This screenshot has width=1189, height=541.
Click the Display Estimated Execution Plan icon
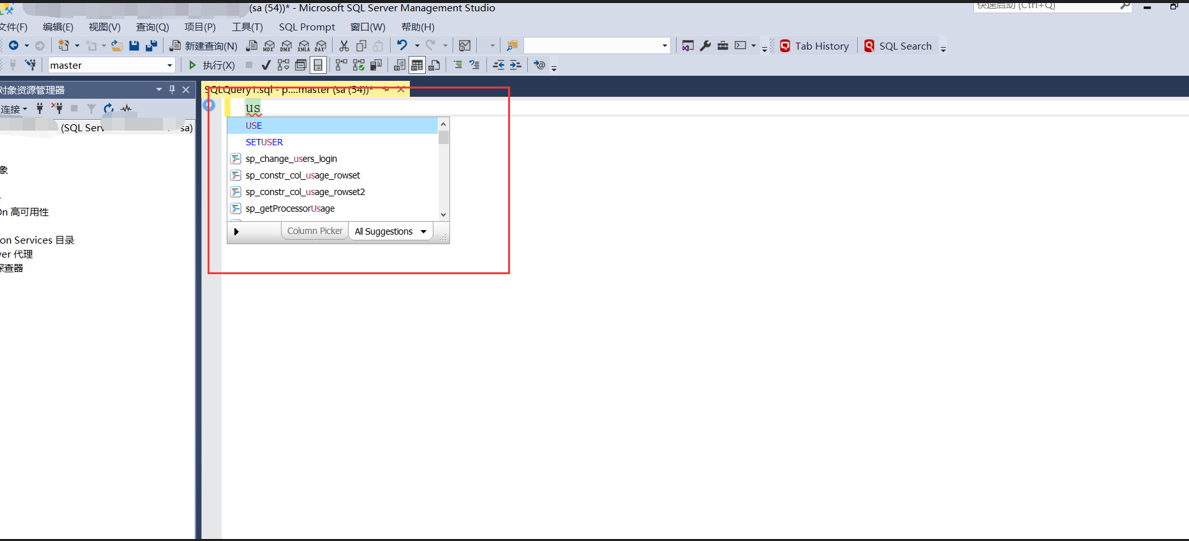(x=284, y=65)
